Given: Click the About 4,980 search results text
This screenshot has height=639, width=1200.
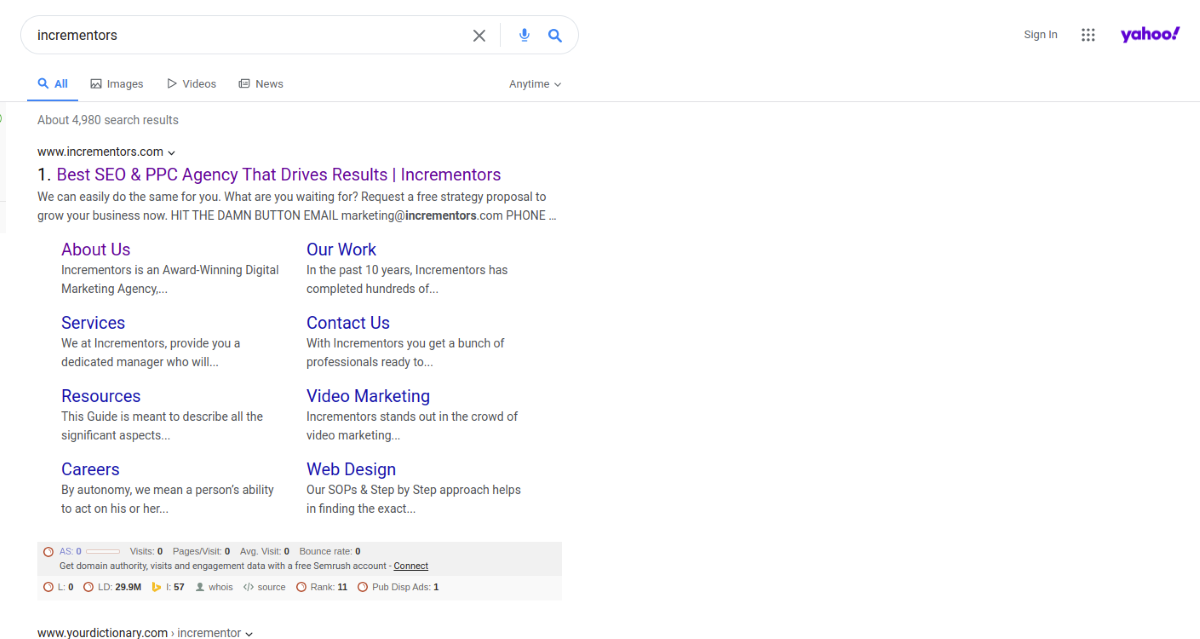Looking at the screenshot, I should tap(108, 120).
